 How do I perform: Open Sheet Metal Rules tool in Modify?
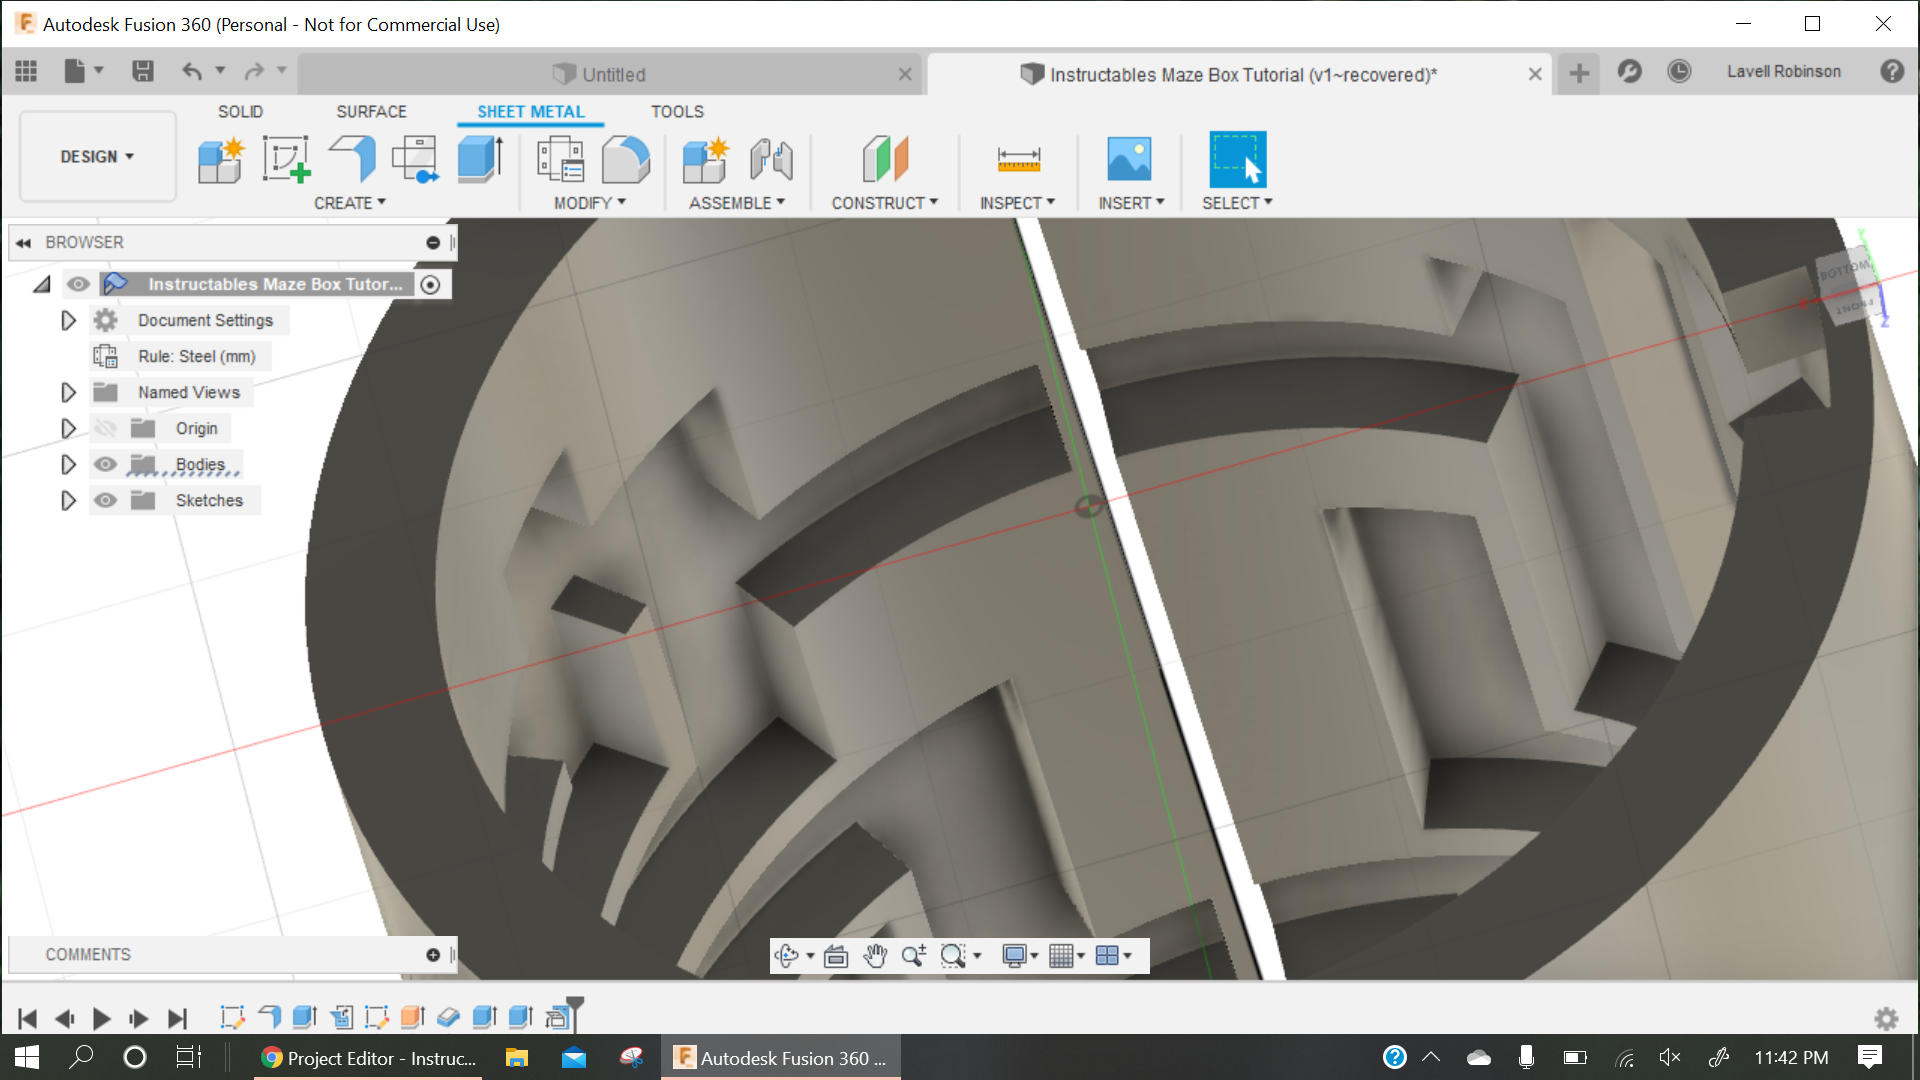click(x=560, y=160)
